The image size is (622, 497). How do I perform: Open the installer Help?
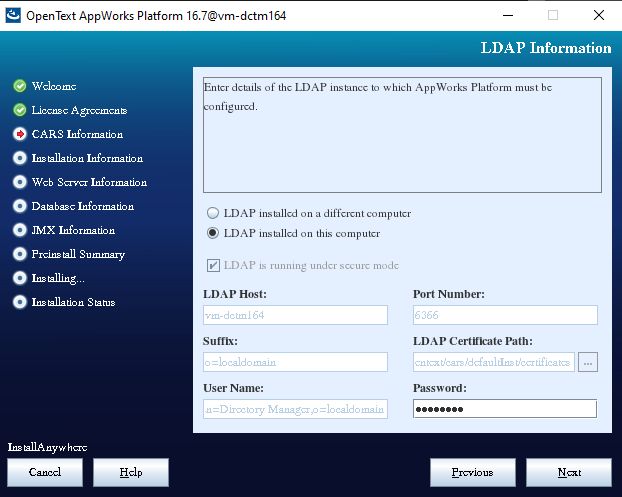(130, 472)
